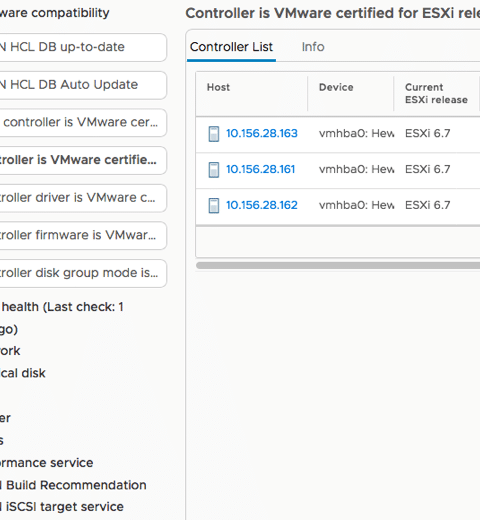480x520 pixels.
Task: Select the Controller List tab
Action: [x=231, y=47]
